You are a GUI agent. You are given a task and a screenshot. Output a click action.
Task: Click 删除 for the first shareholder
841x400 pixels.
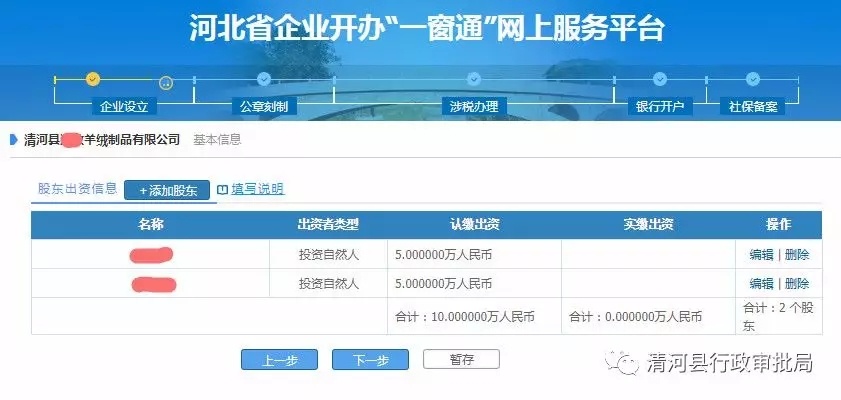[x=797, y=255]
